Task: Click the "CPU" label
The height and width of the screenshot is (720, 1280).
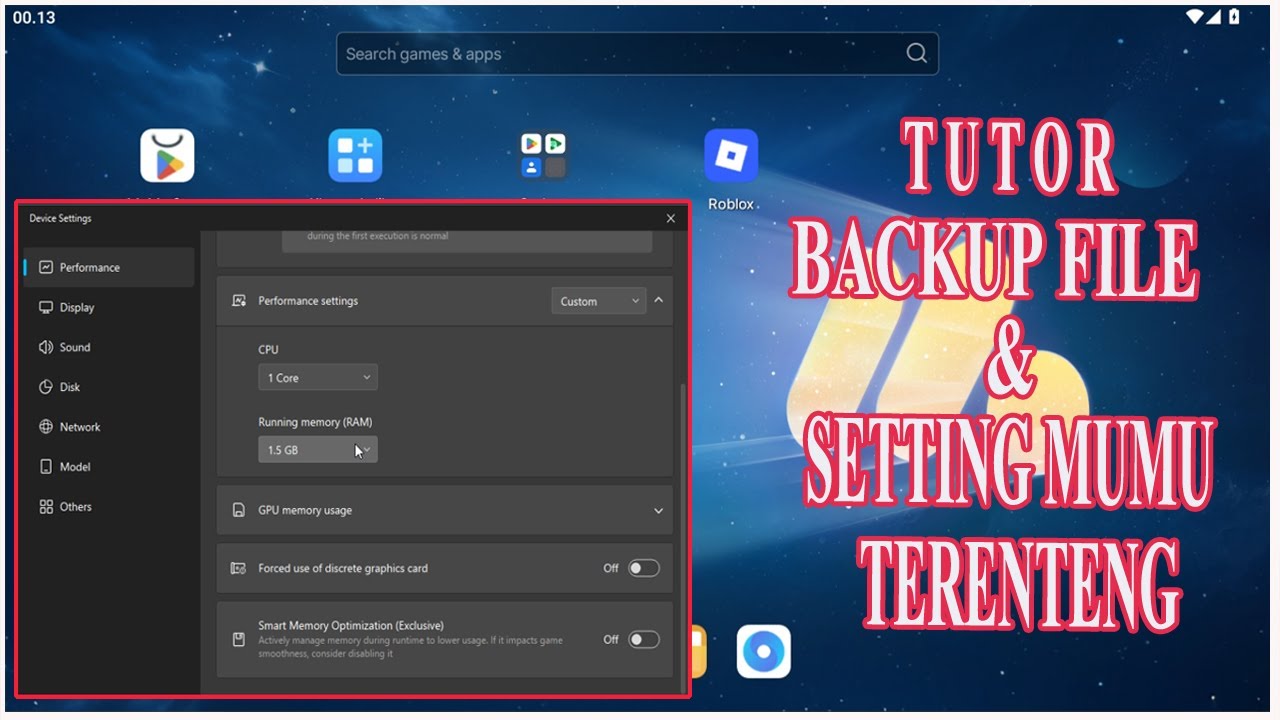Action: (x=268, y=350)
